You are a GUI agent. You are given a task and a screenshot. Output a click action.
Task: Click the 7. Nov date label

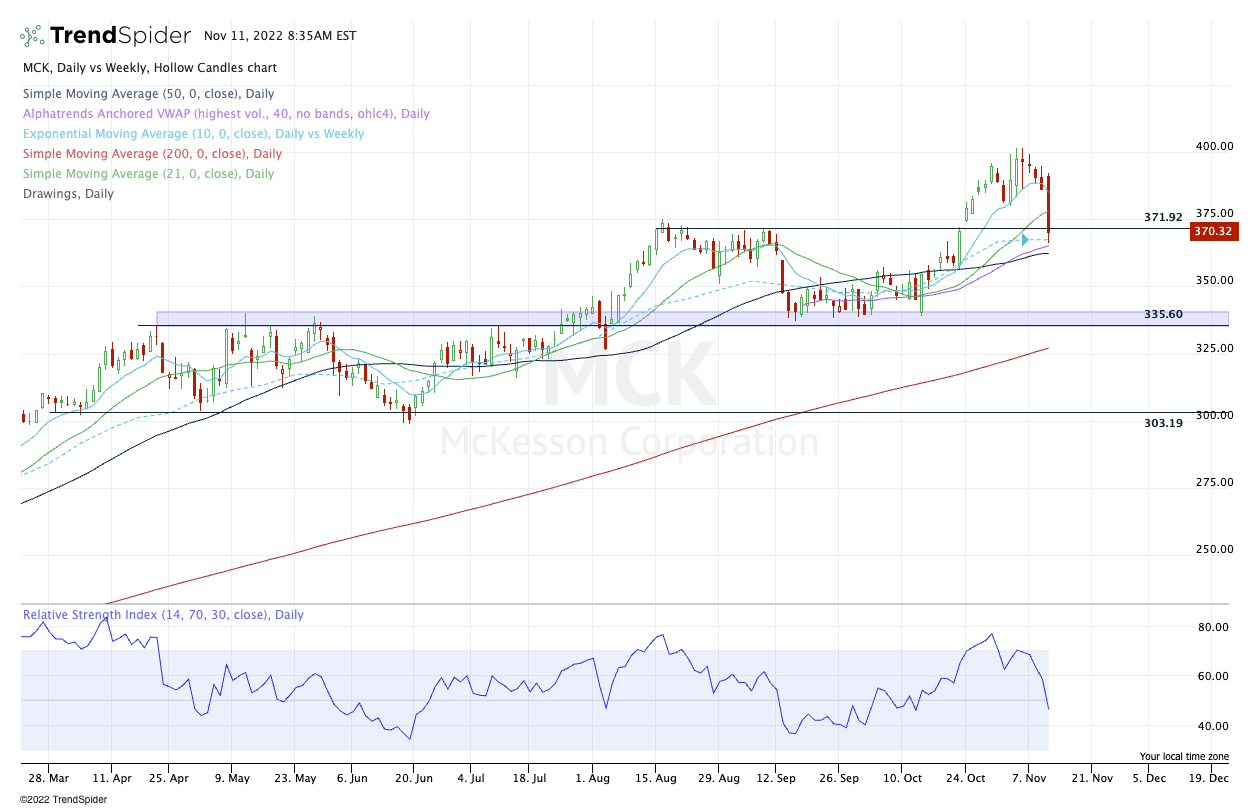[1029, 777]
